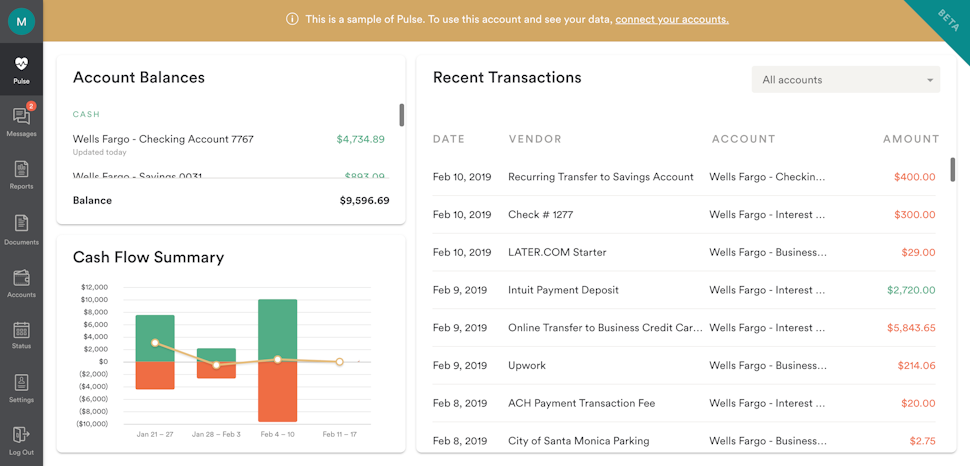
Task: Click the Account Balances scrollbar
Action: pos(401,115)
